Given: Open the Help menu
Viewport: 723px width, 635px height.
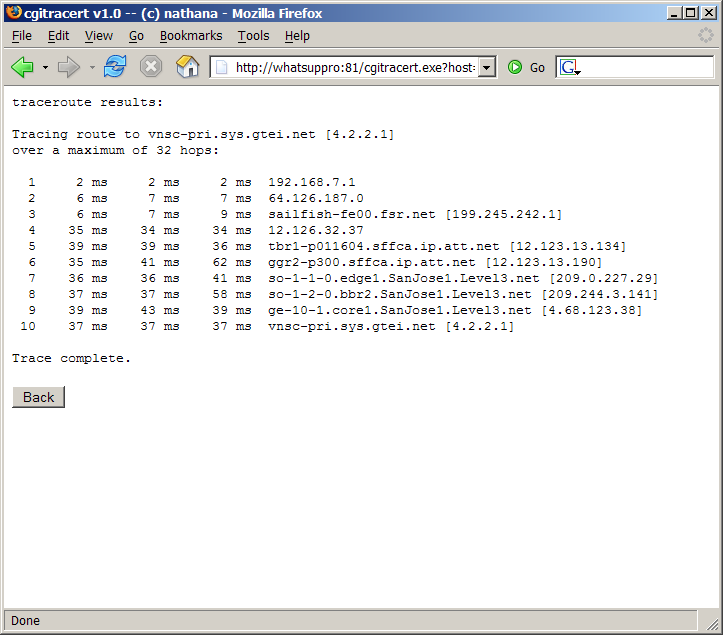Looking at the screenshot, I should click(x=297, y=36).
